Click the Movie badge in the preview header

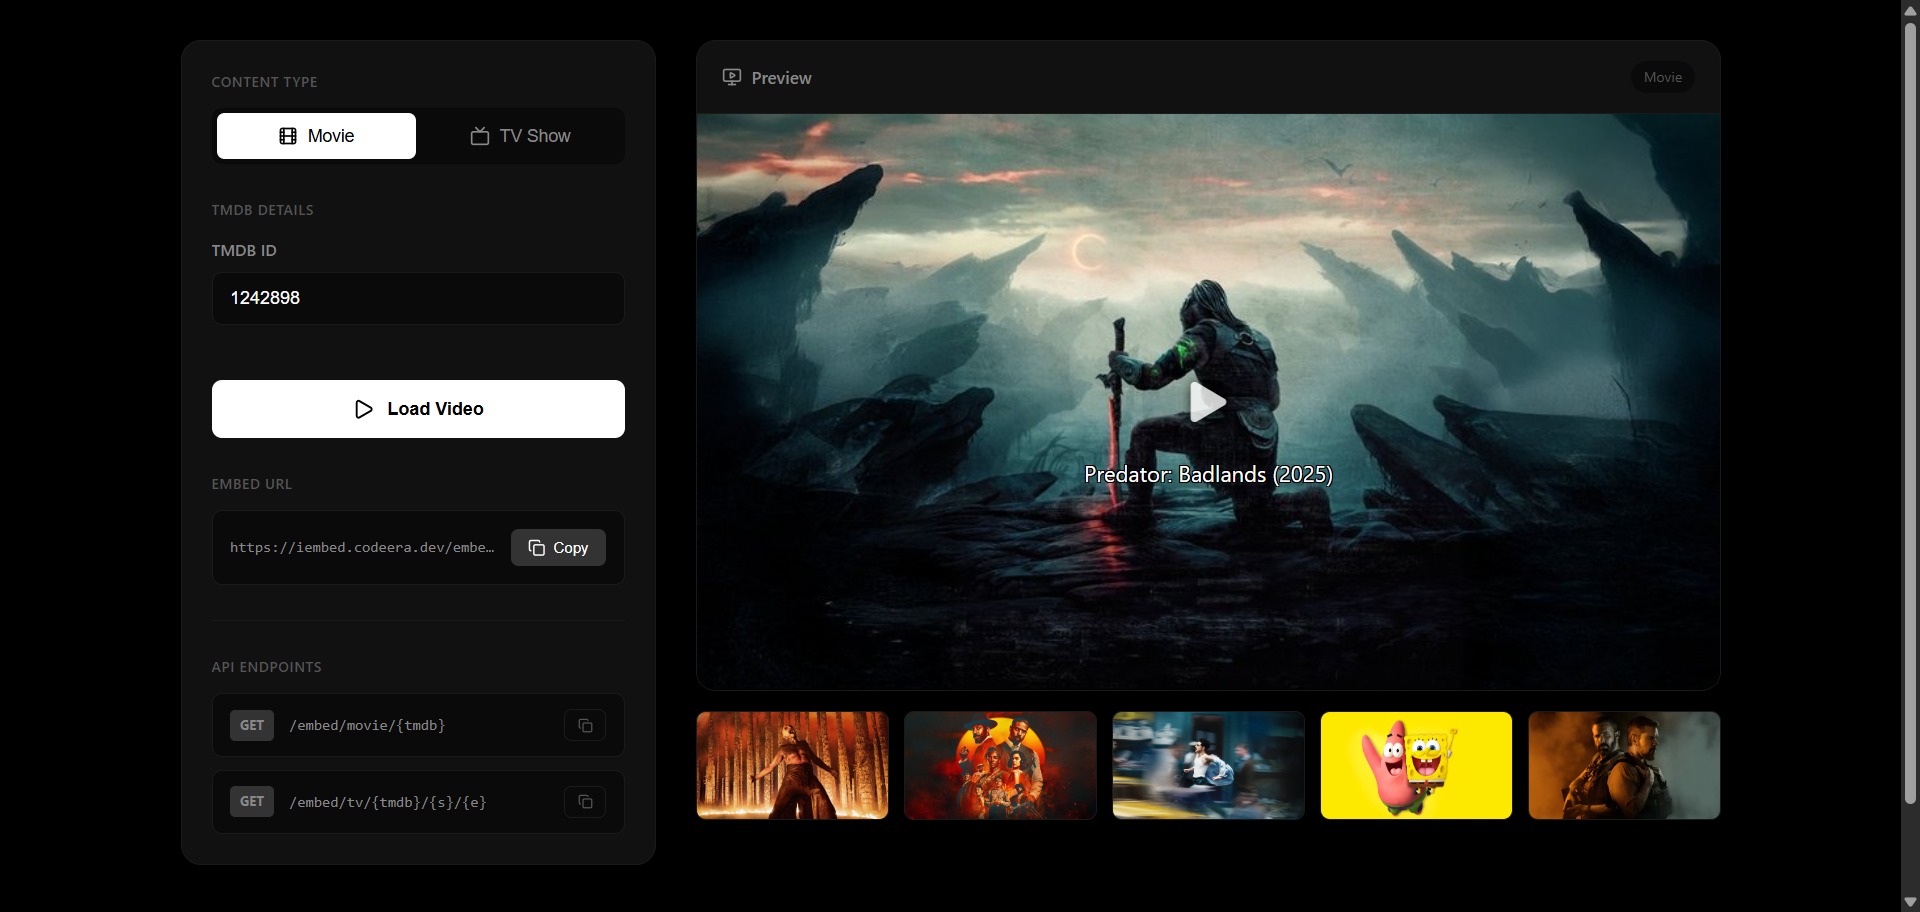(x=1661, y=77)
